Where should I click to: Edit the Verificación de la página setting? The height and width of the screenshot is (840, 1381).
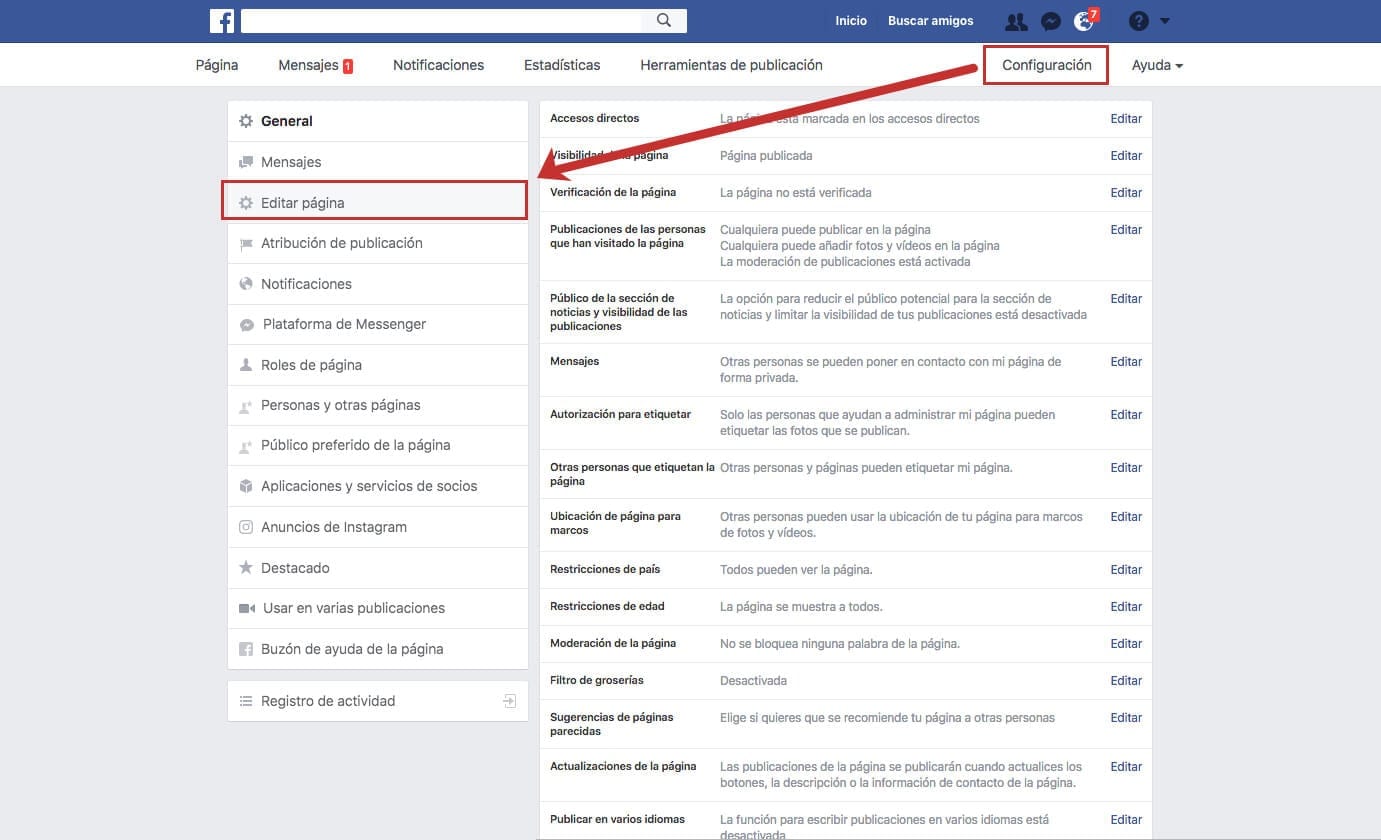pos(1126,192)
